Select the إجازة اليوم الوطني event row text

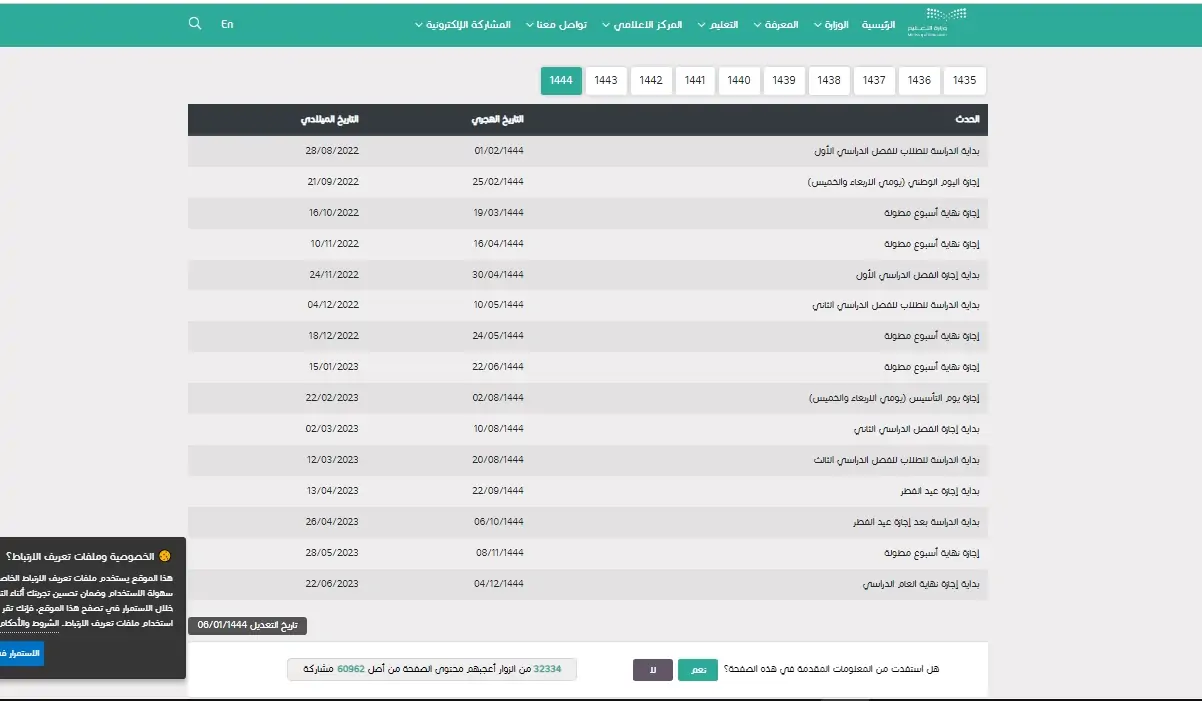point(894,182)
